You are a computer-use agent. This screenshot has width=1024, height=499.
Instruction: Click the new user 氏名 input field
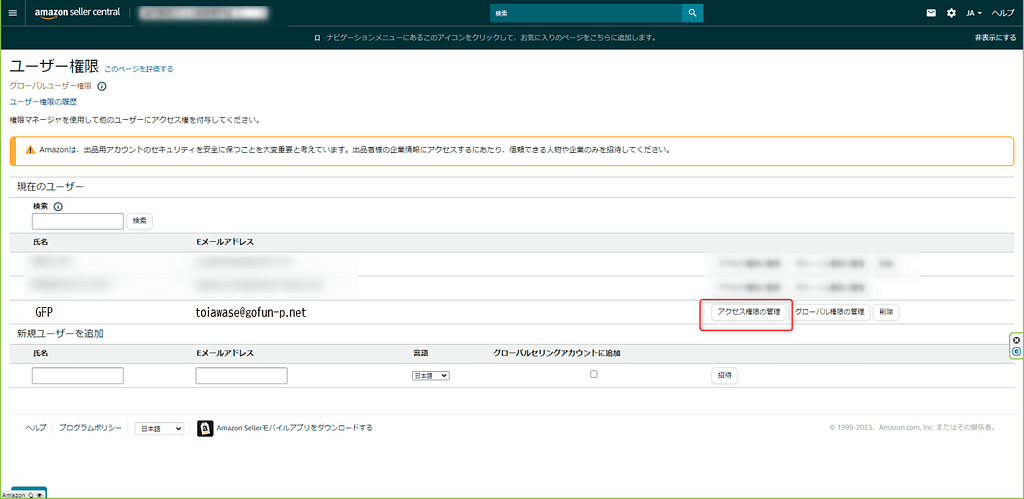click(x=78, y=376)
